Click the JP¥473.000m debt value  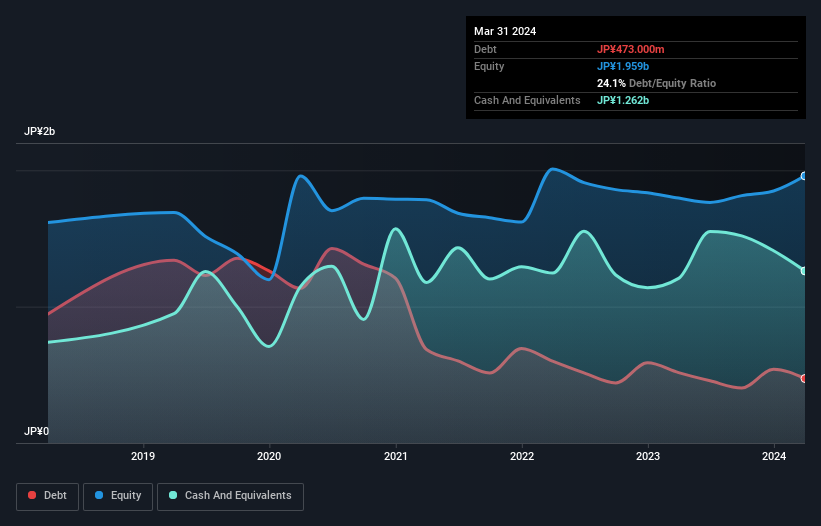630,49
